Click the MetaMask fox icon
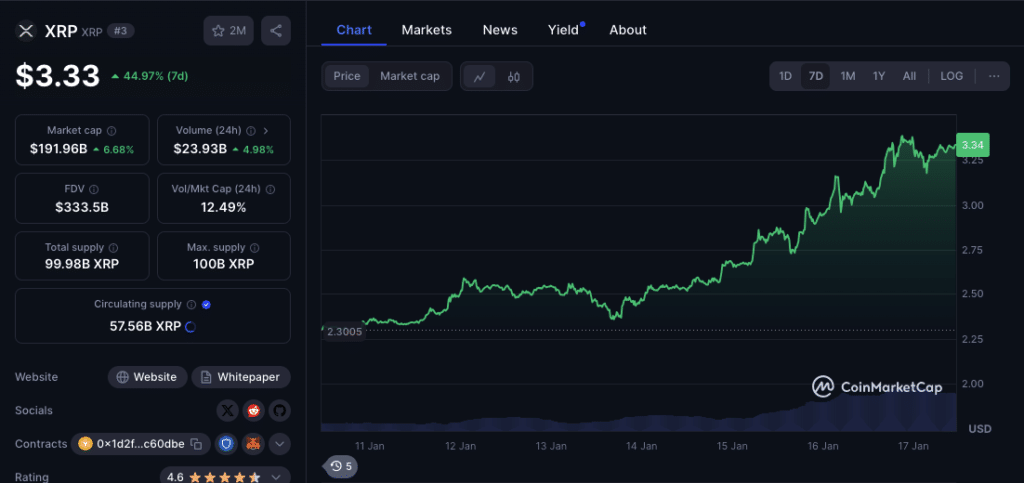 (x=253, y=444)
